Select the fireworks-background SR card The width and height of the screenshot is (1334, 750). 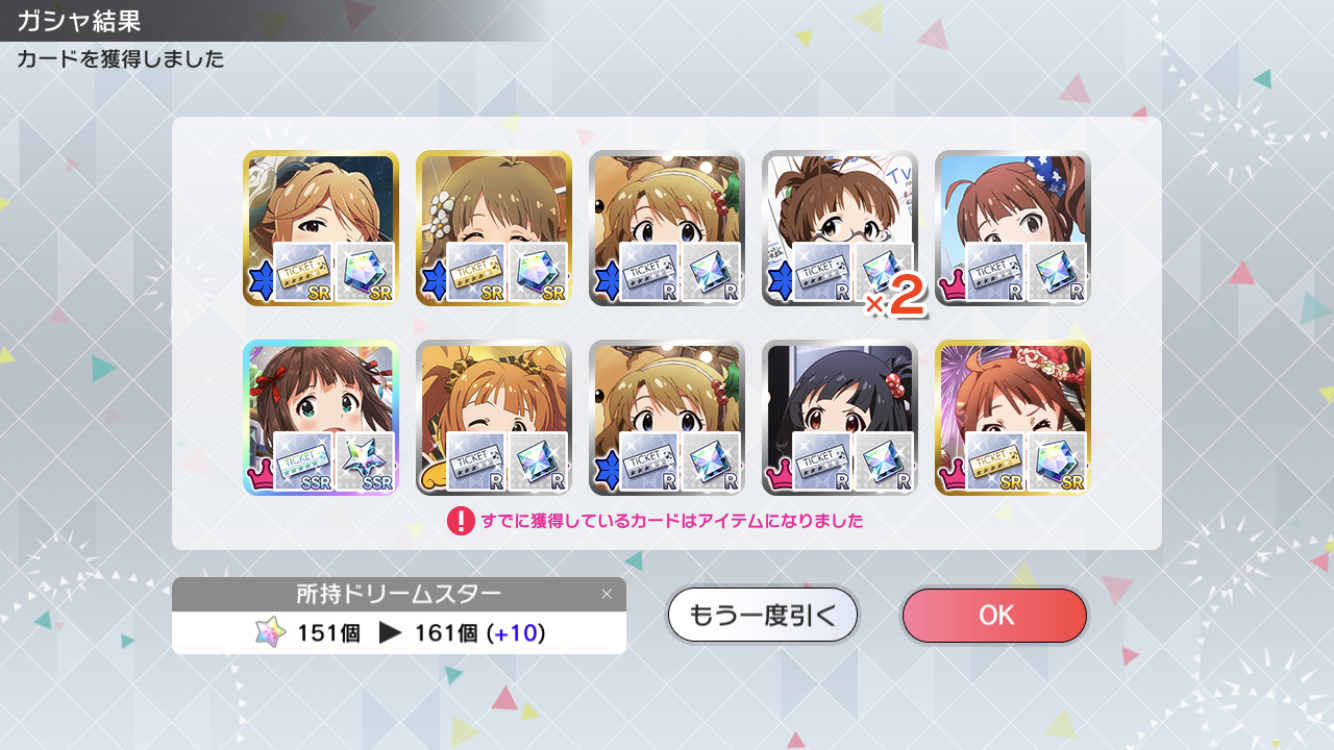click(1013, 418)
